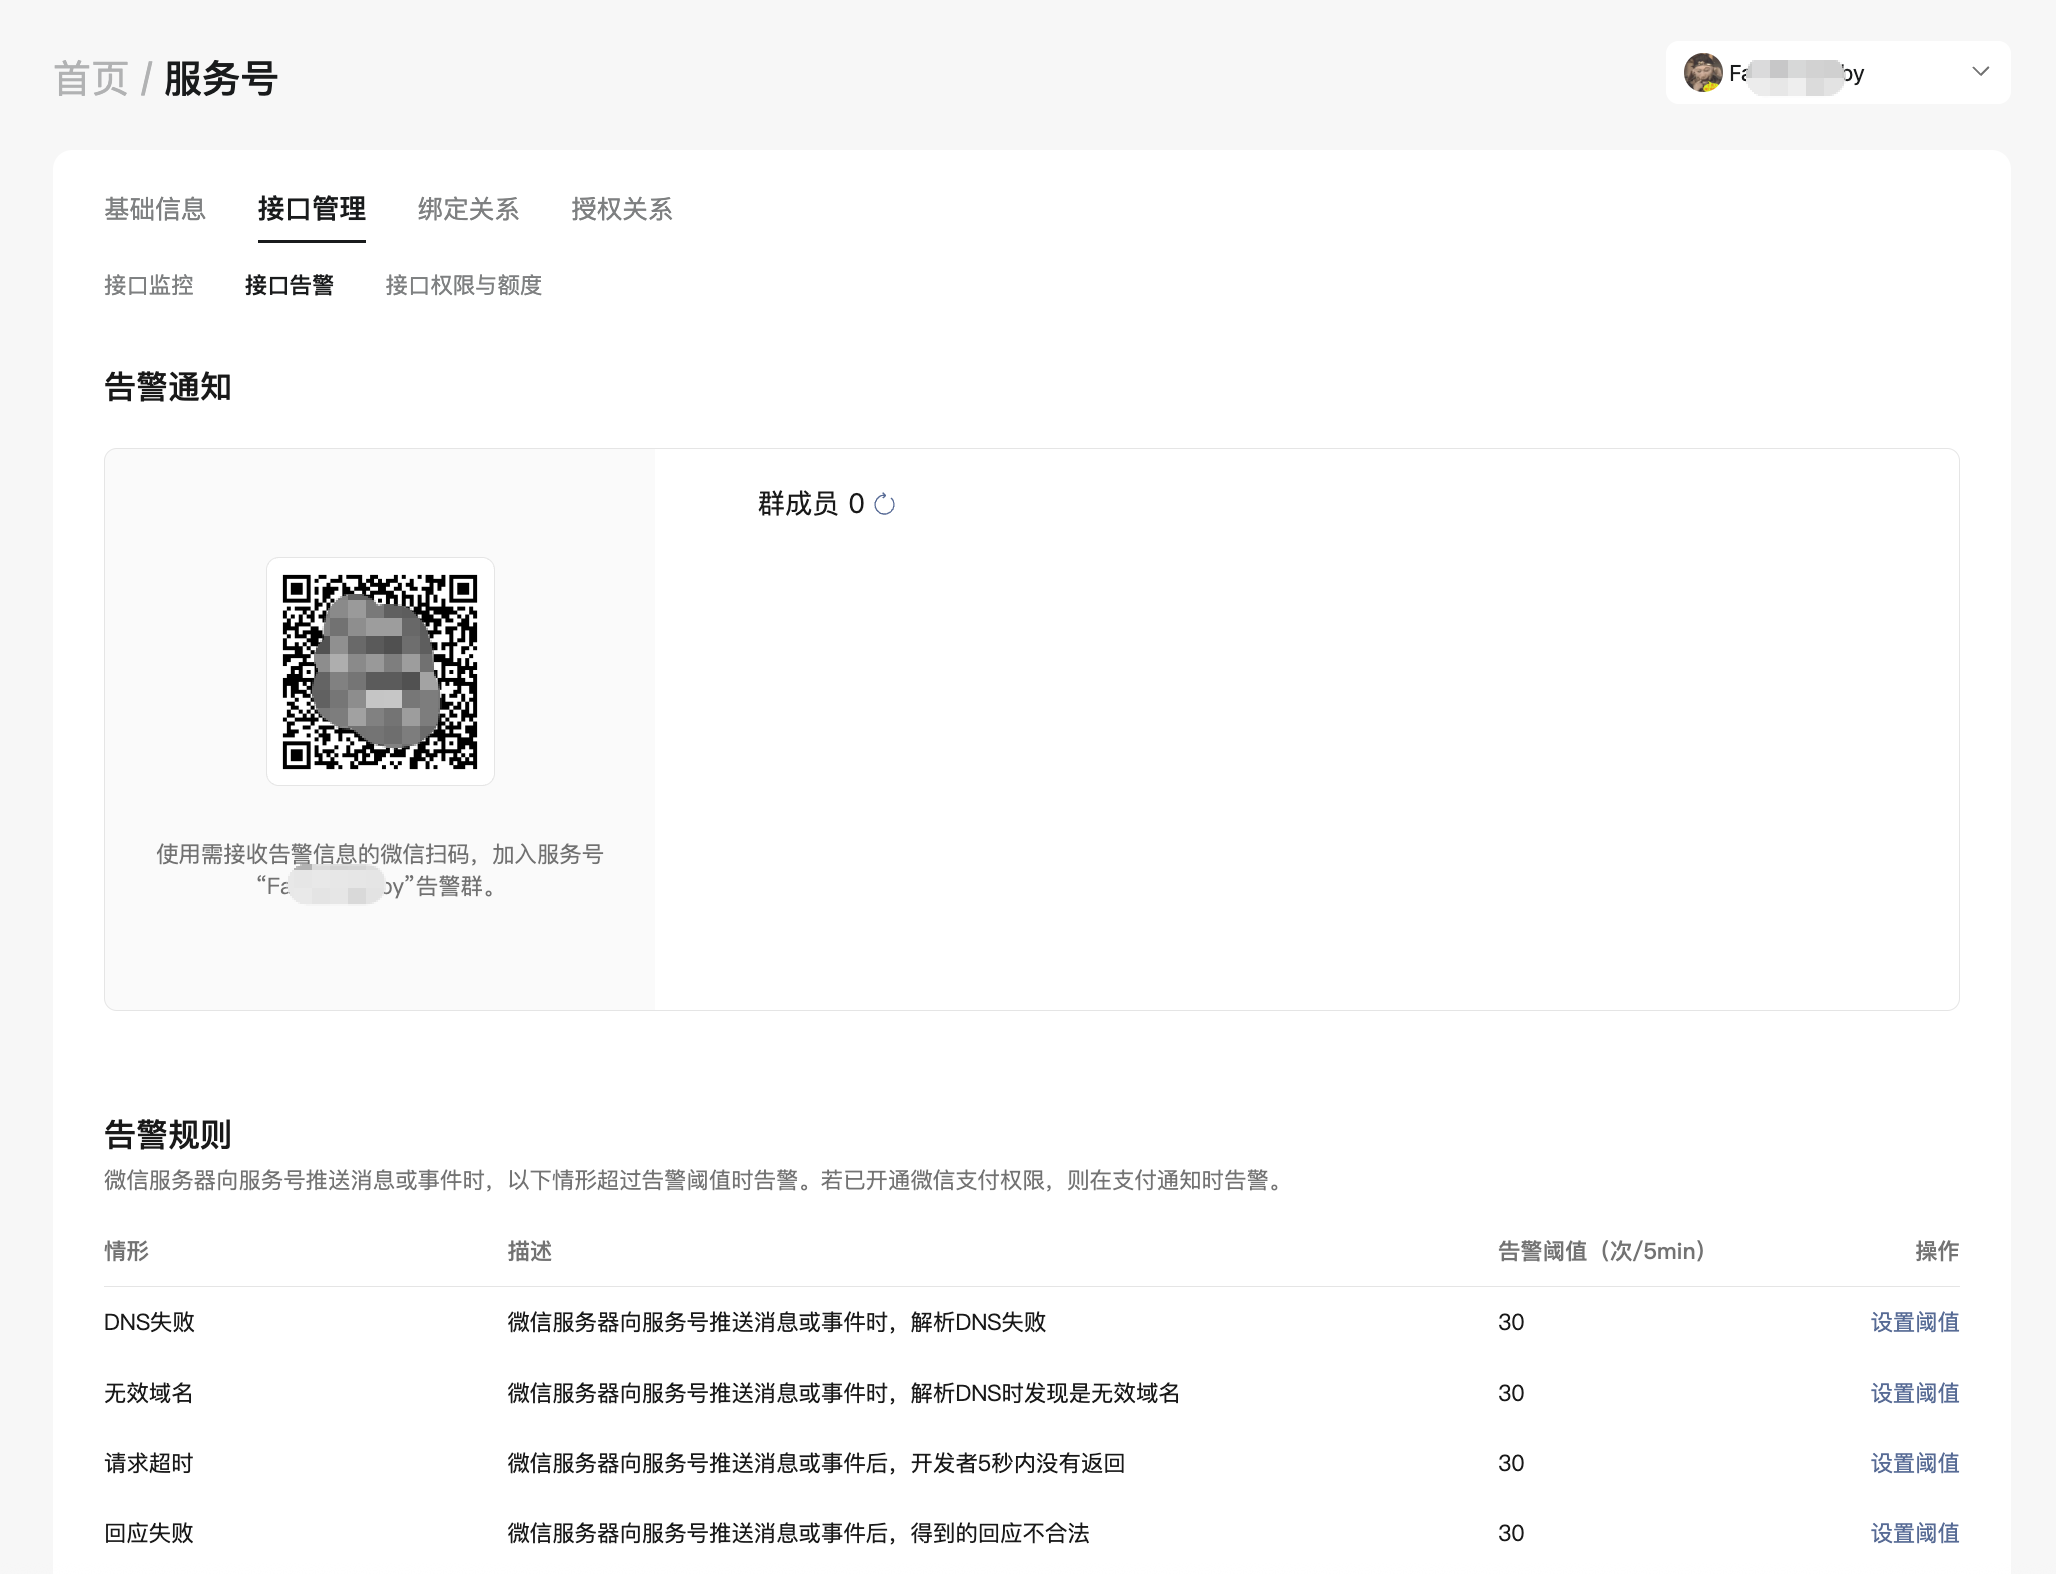
Task: Click 设置阈值 for 无效域名 row
Action: pos(1914,1393)
